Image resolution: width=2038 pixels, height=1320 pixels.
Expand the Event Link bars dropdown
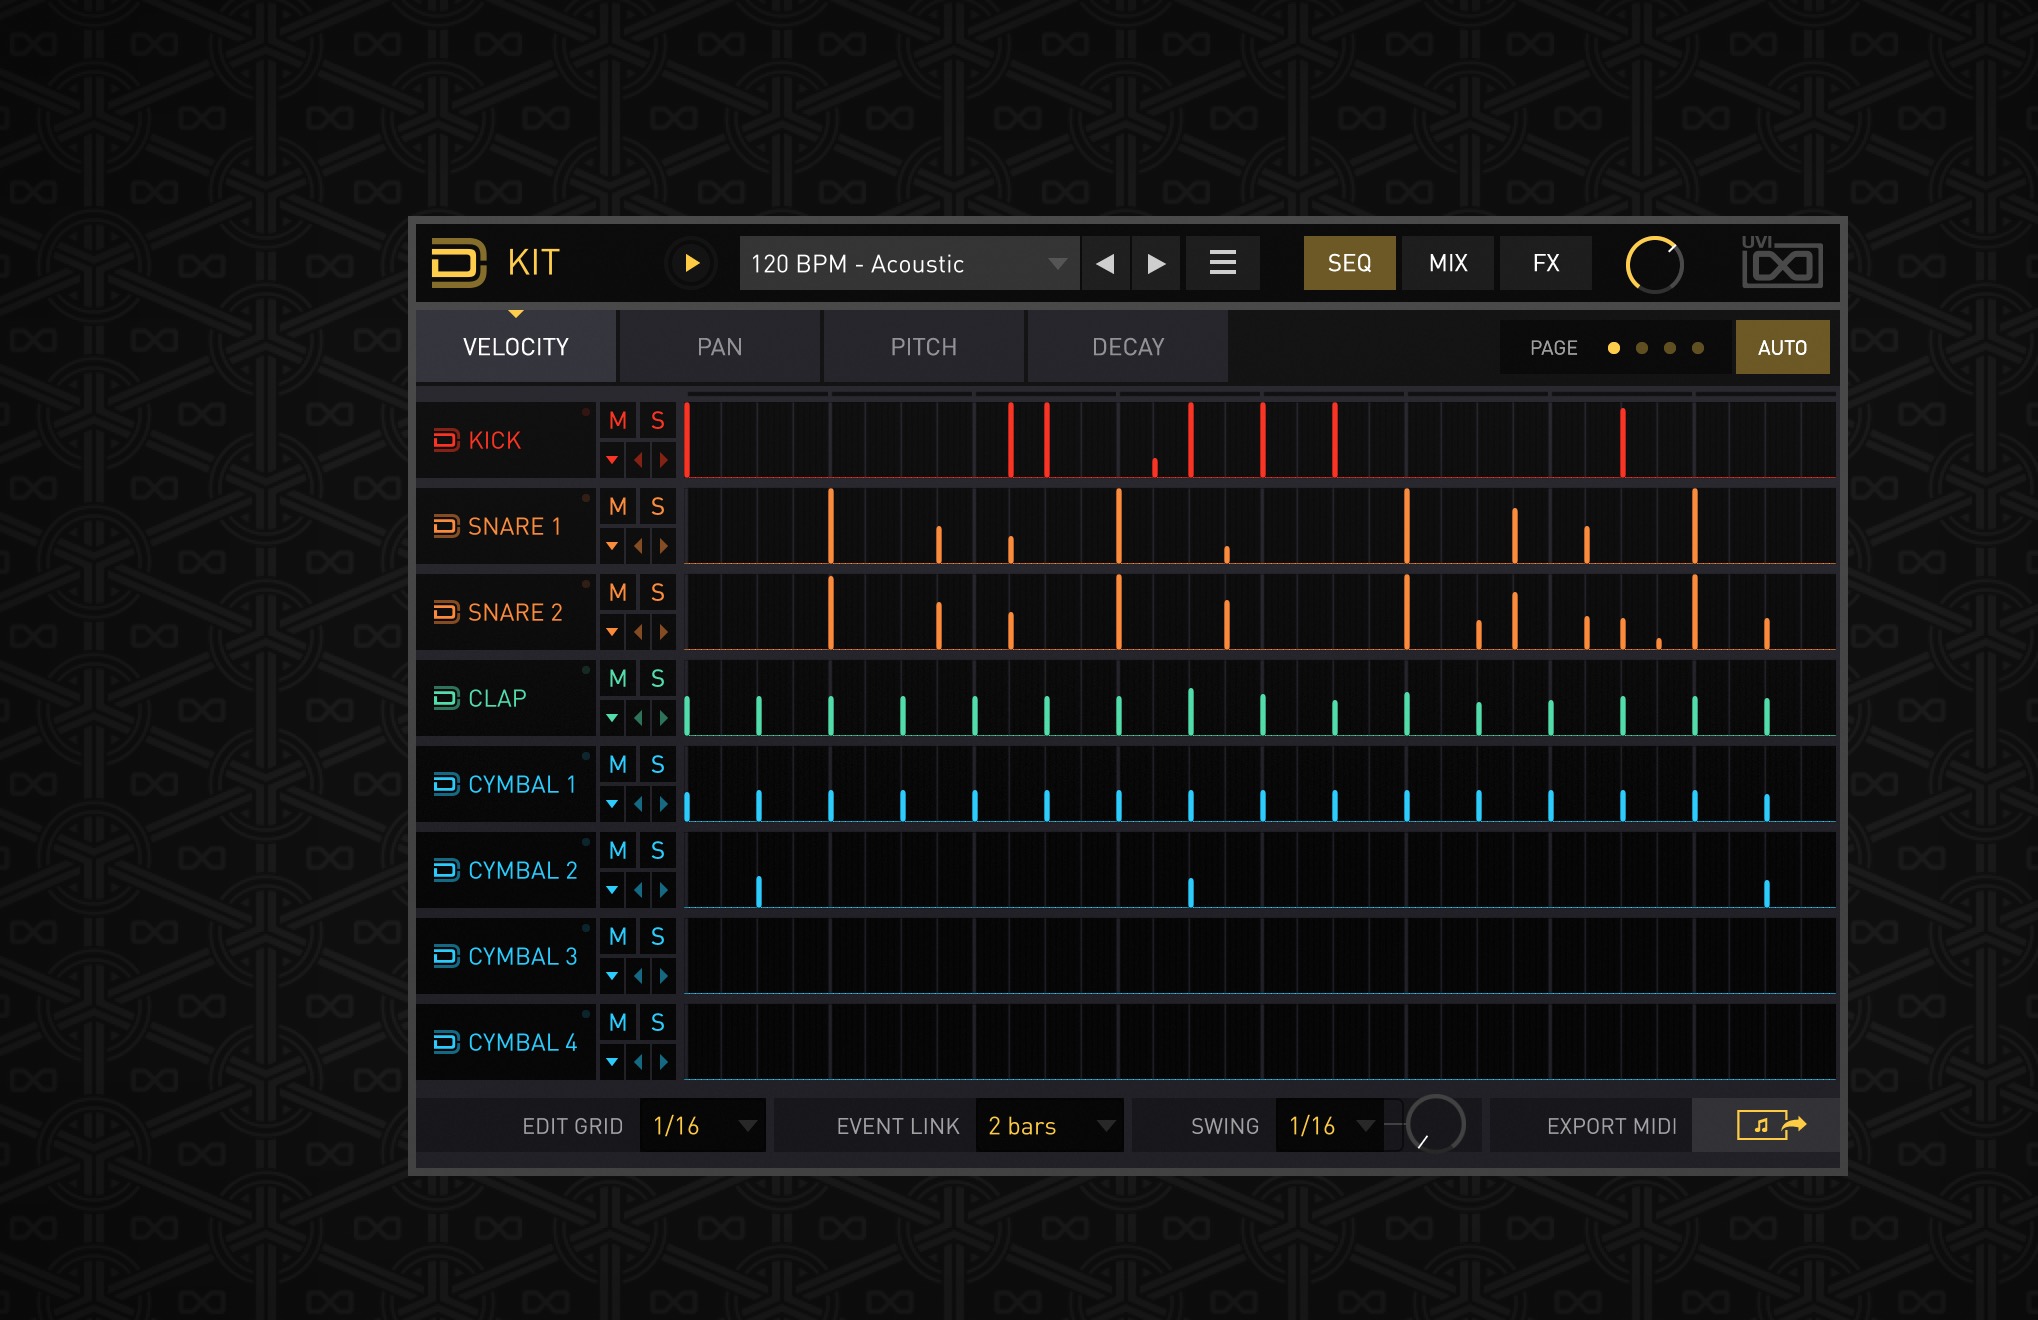1120,1125
